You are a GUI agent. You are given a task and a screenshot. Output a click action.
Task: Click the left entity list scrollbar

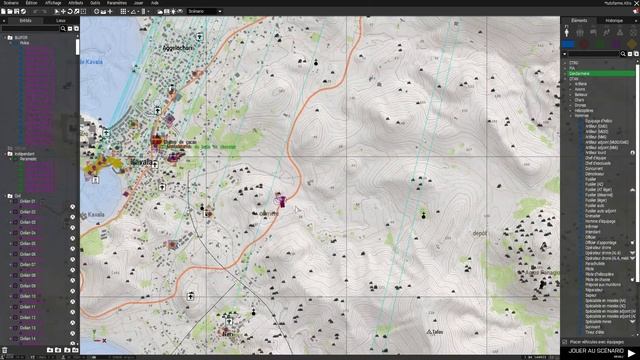pyautogui.click(x=78, y=47)
